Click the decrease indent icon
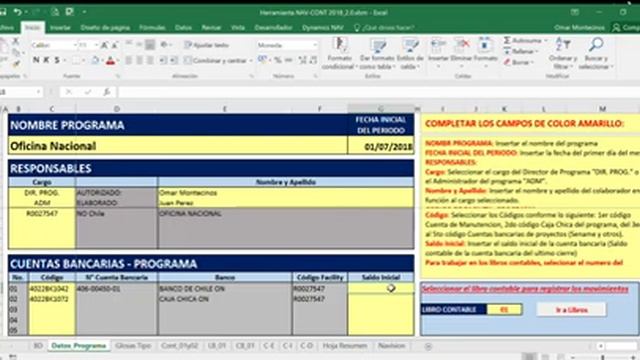640x360 pixels. coord(163,60)
